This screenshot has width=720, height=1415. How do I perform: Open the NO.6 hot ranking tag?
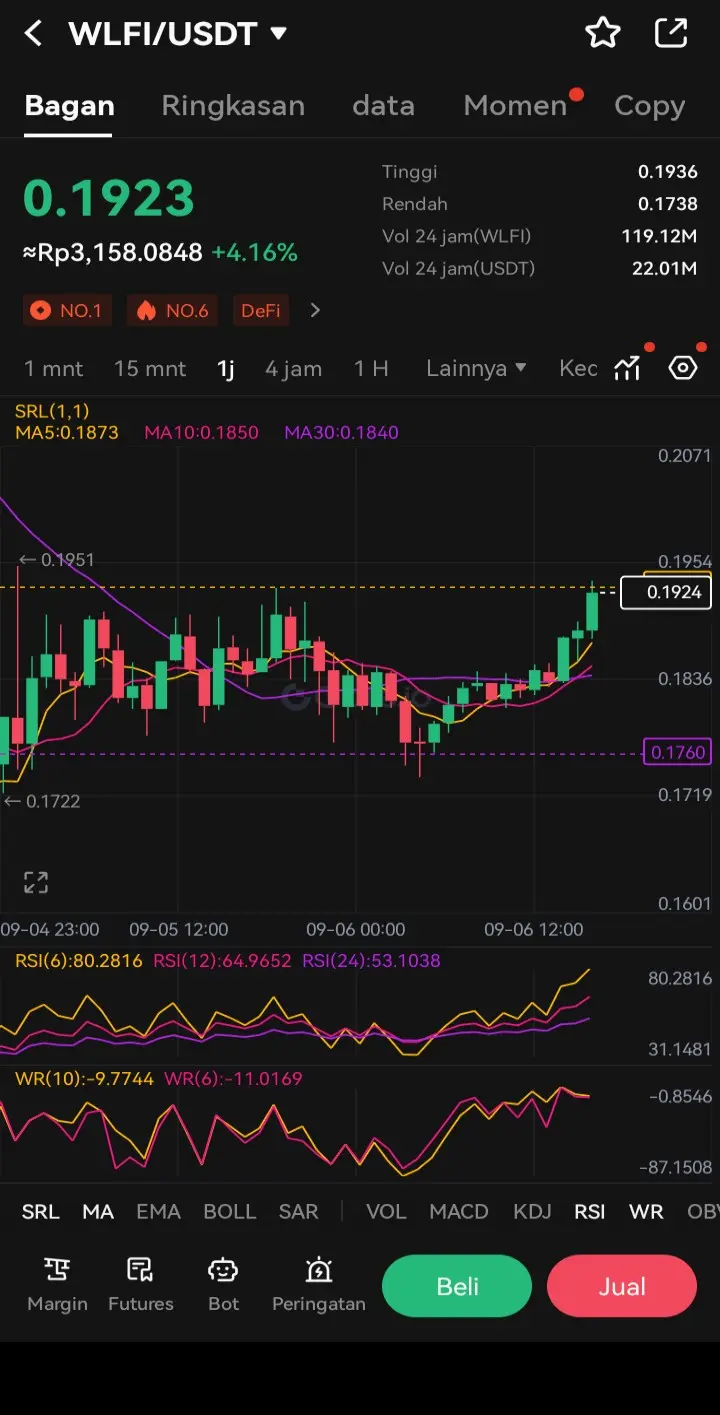173,311
